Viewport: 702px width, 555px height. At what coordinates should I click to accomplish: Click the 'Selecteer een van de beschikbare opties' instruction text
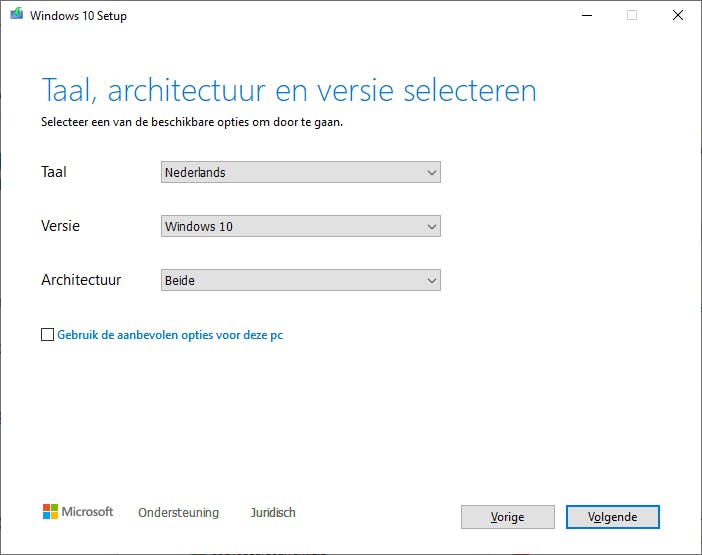coord(198,123)
